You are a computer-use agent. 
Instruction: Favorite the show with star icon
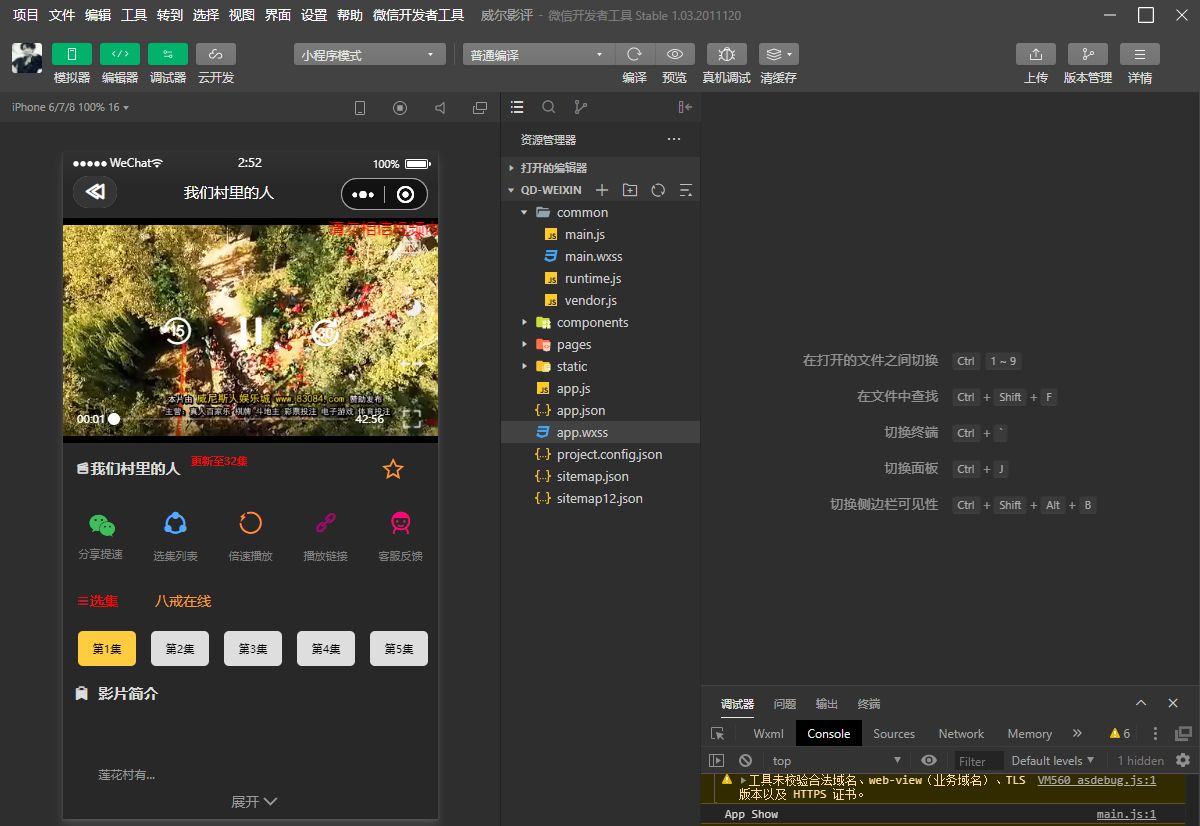point(393,468)
